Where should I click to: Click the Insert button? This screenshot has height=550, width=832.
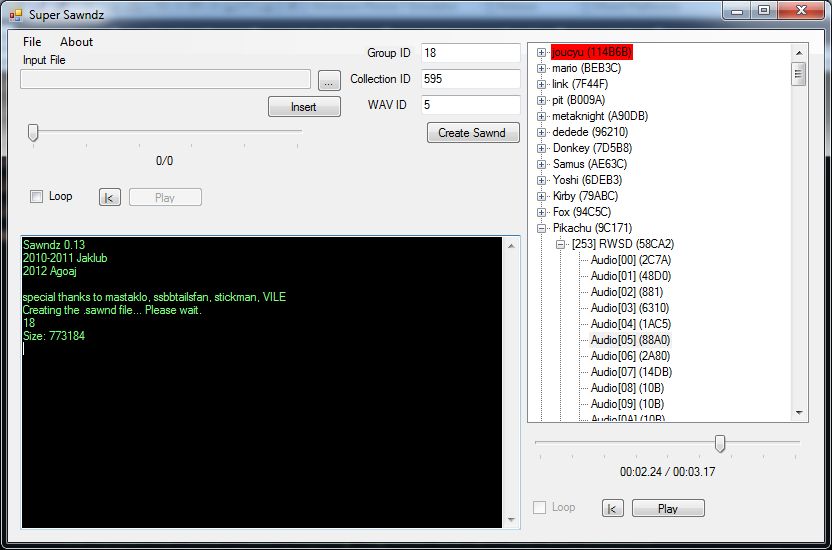coord(304,107)
